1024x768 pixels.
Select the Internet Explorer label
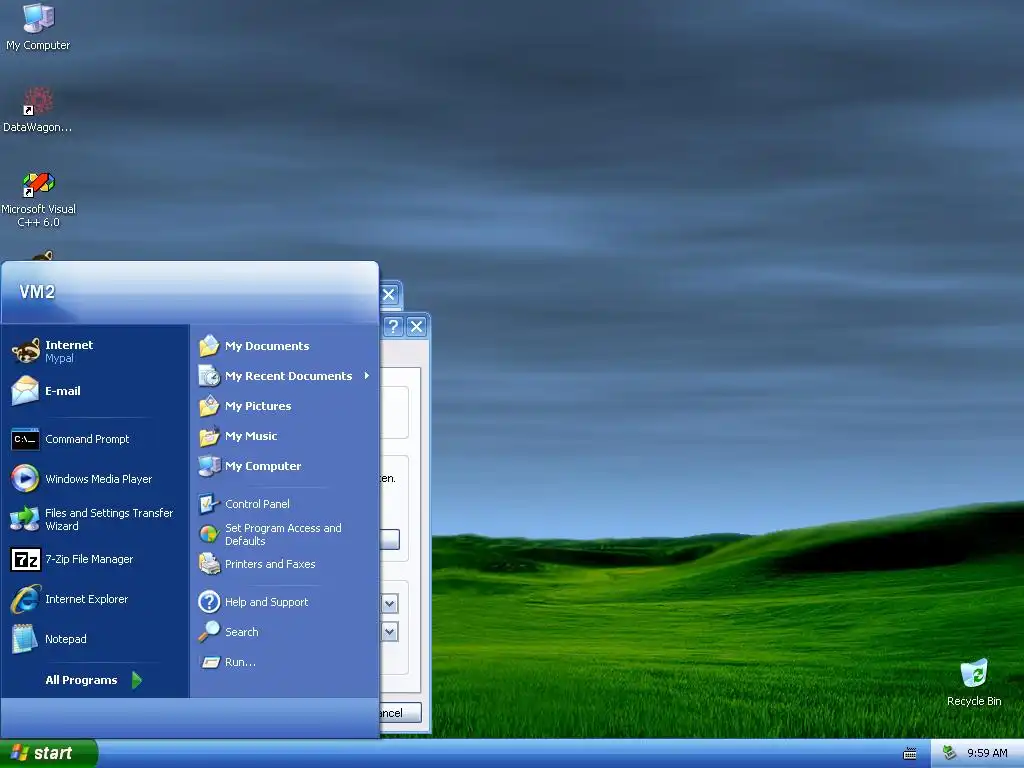86,599
